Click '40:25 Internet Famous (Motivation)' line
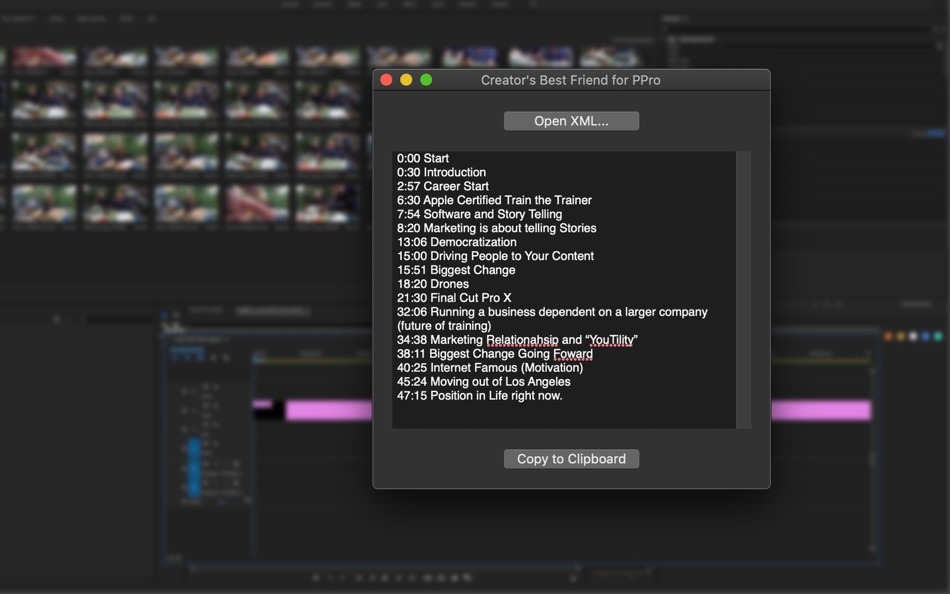 (490, 367)
